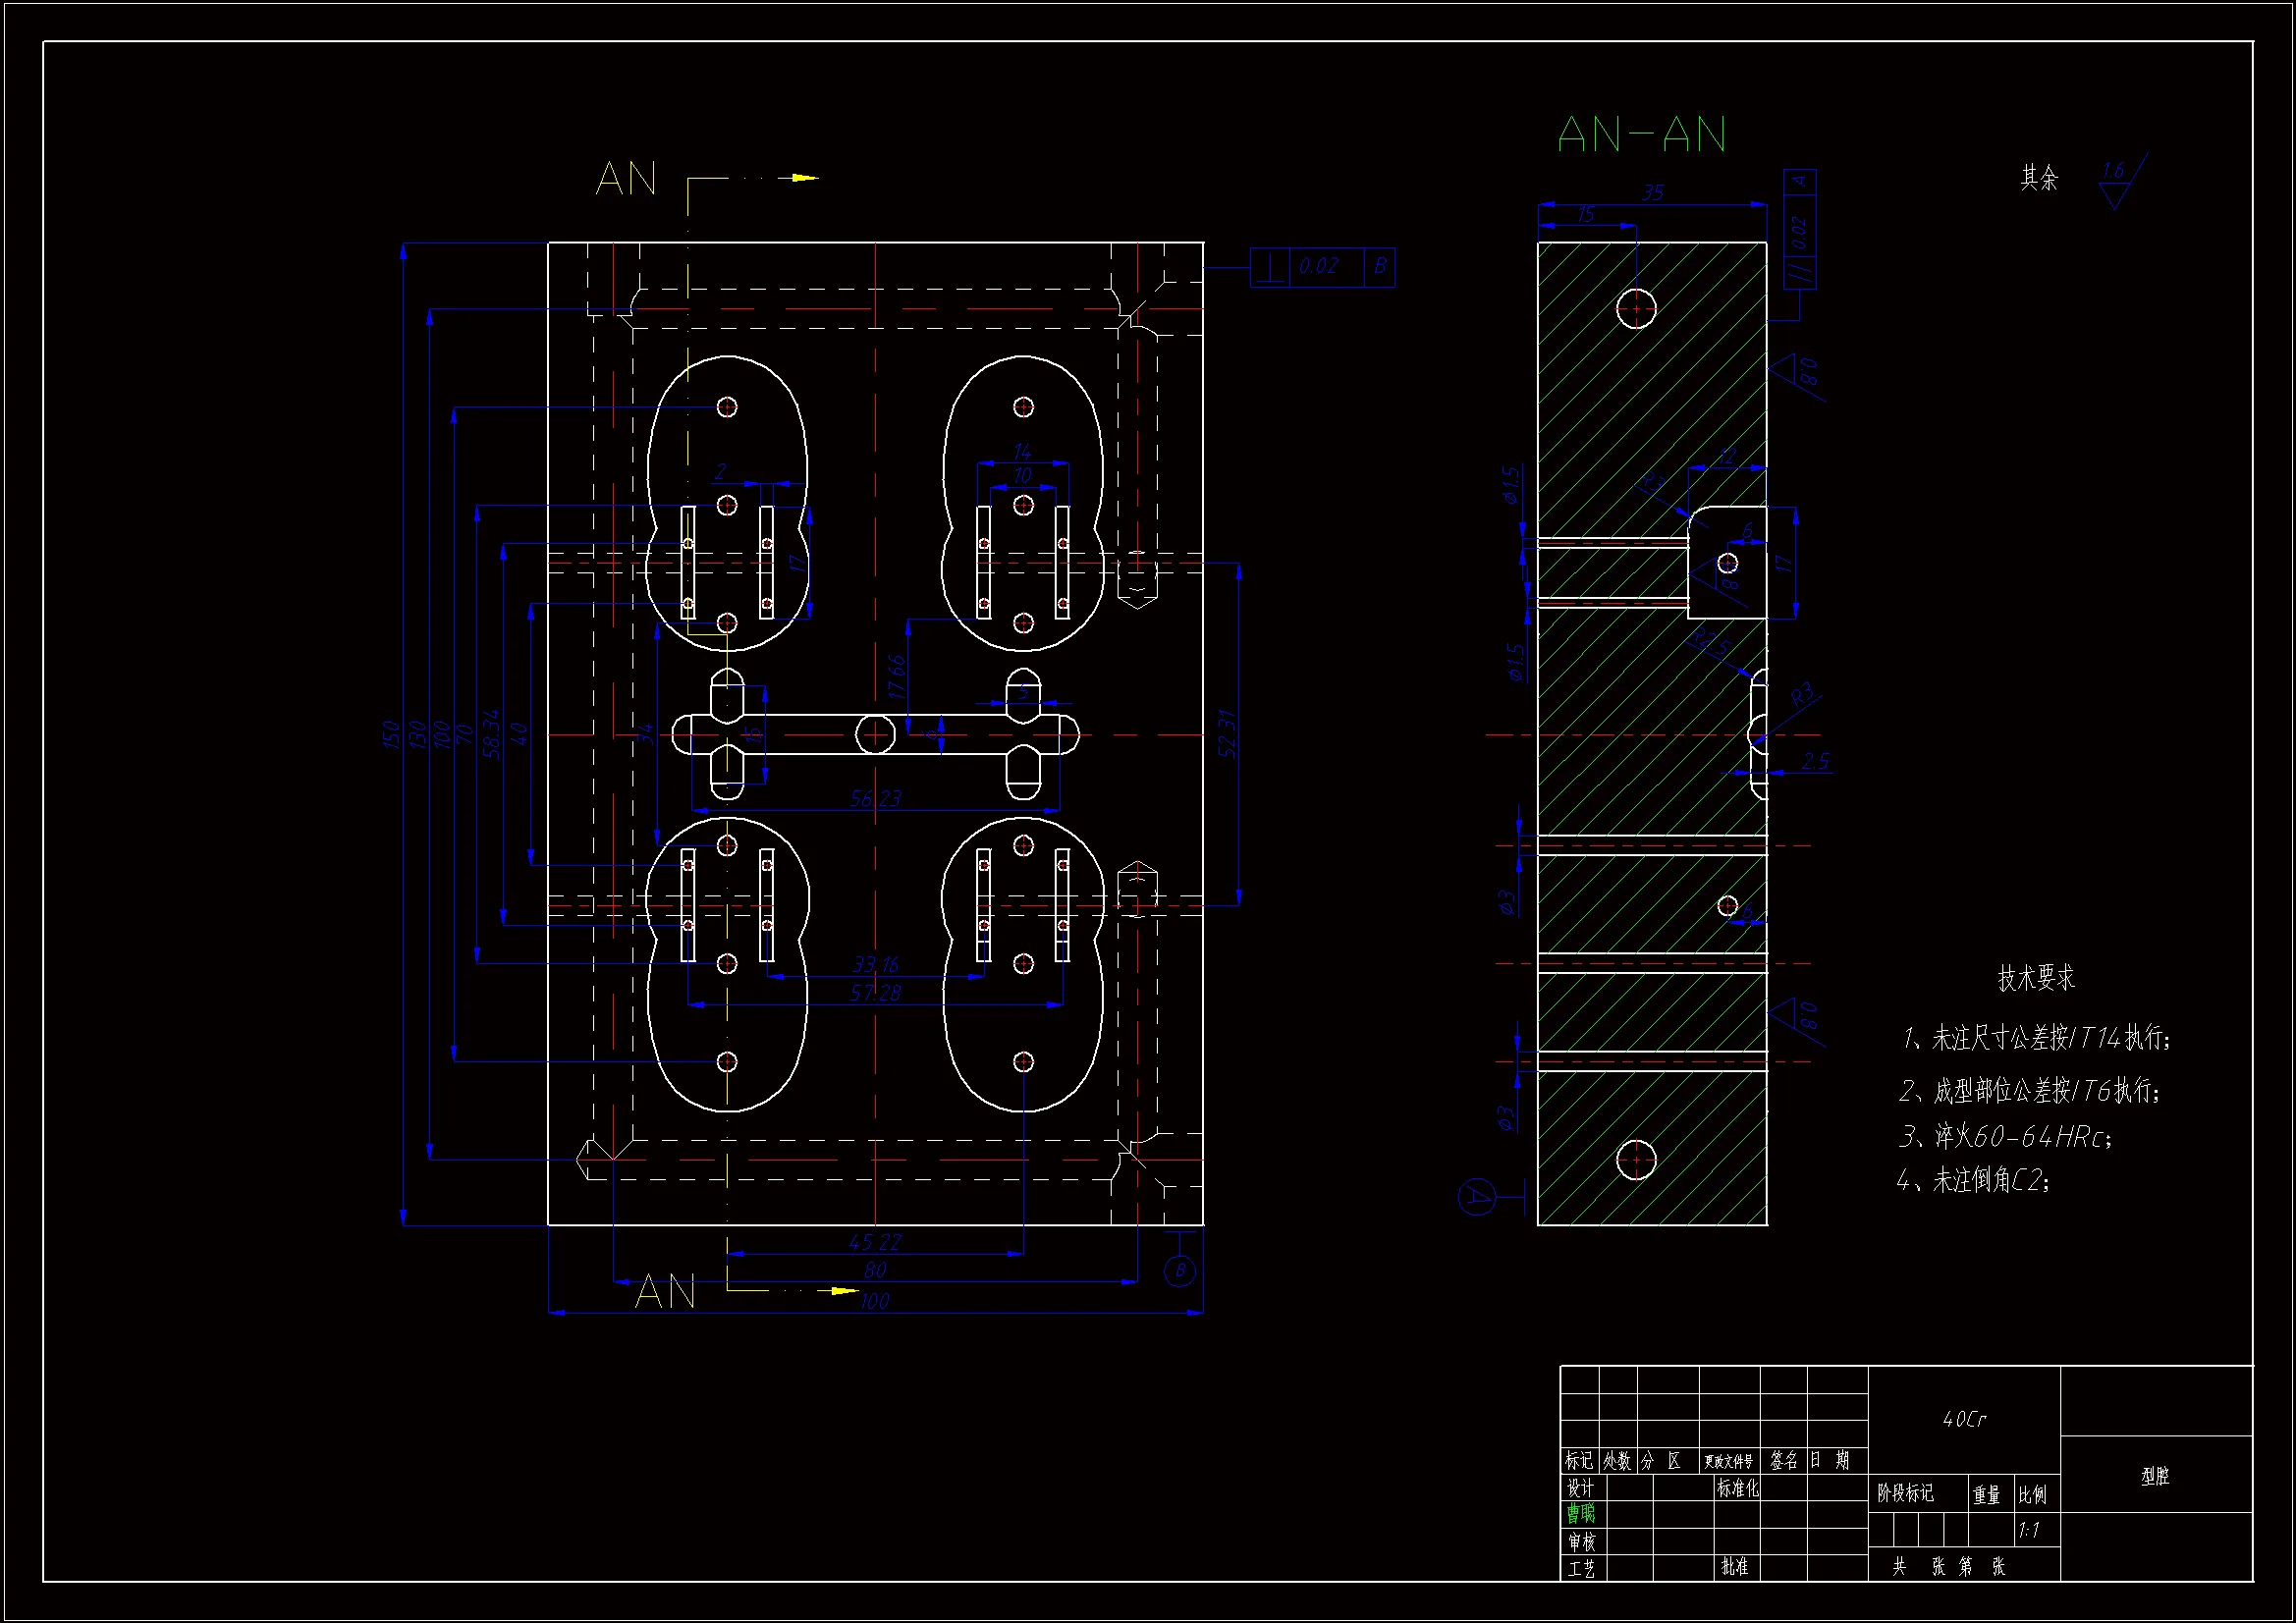Screen dimensions: 2296x1623
Task: Select the 1:1 scale value cell
Action: tap(2028, 1530)
